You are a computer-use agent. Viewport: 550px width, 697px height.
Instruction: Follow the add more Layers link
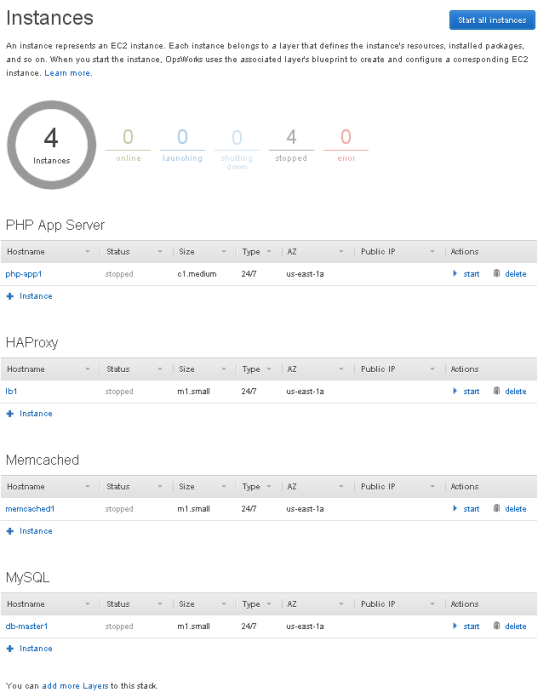(75, 685)
